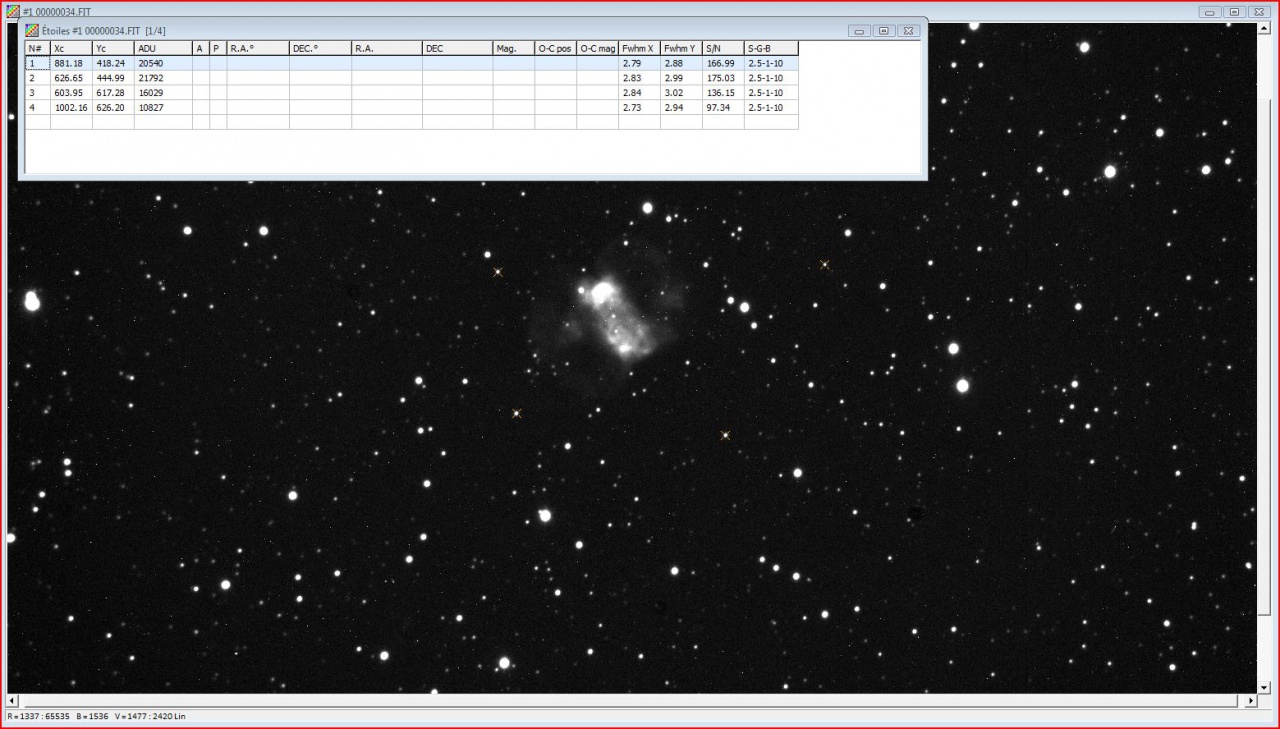Click the ADU column header
Image resolution: width=1280 pixels, height=729 pixels.
click(x=164, y=48)
